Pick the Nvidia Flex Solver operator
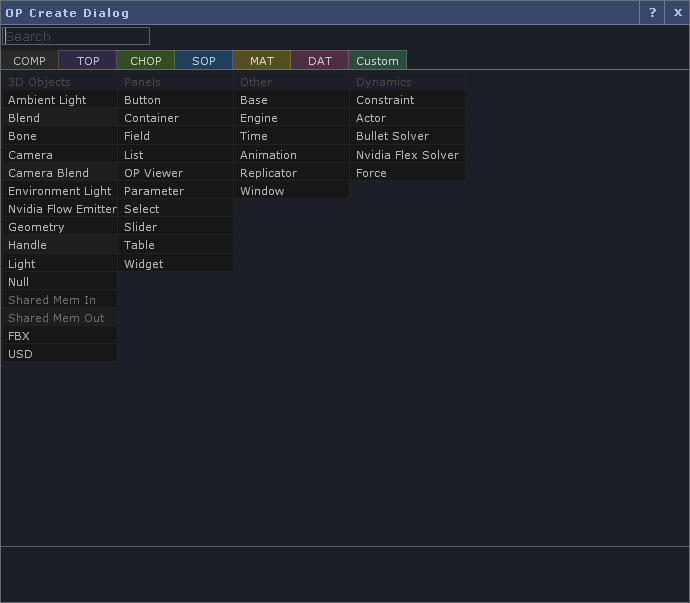Image resolution: width=690 pixels, height=603 pixels. click(x=407, y=155)
